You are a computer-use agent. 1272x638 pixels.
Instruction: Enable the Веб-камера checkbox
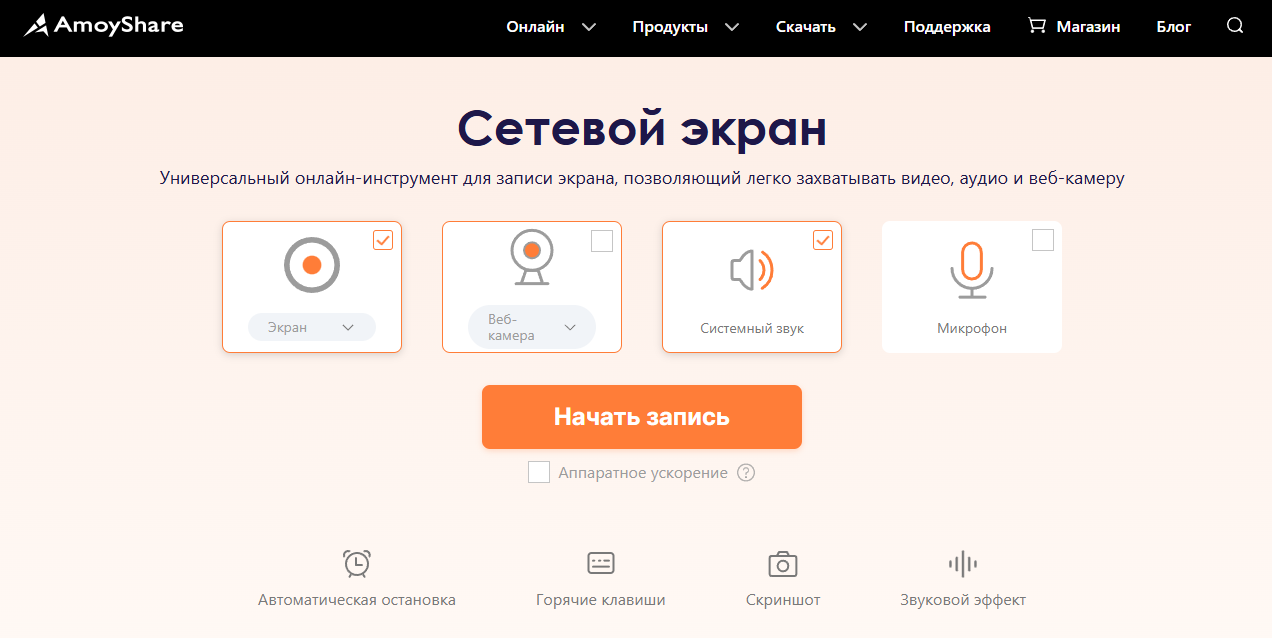click(x=602, y=241)
